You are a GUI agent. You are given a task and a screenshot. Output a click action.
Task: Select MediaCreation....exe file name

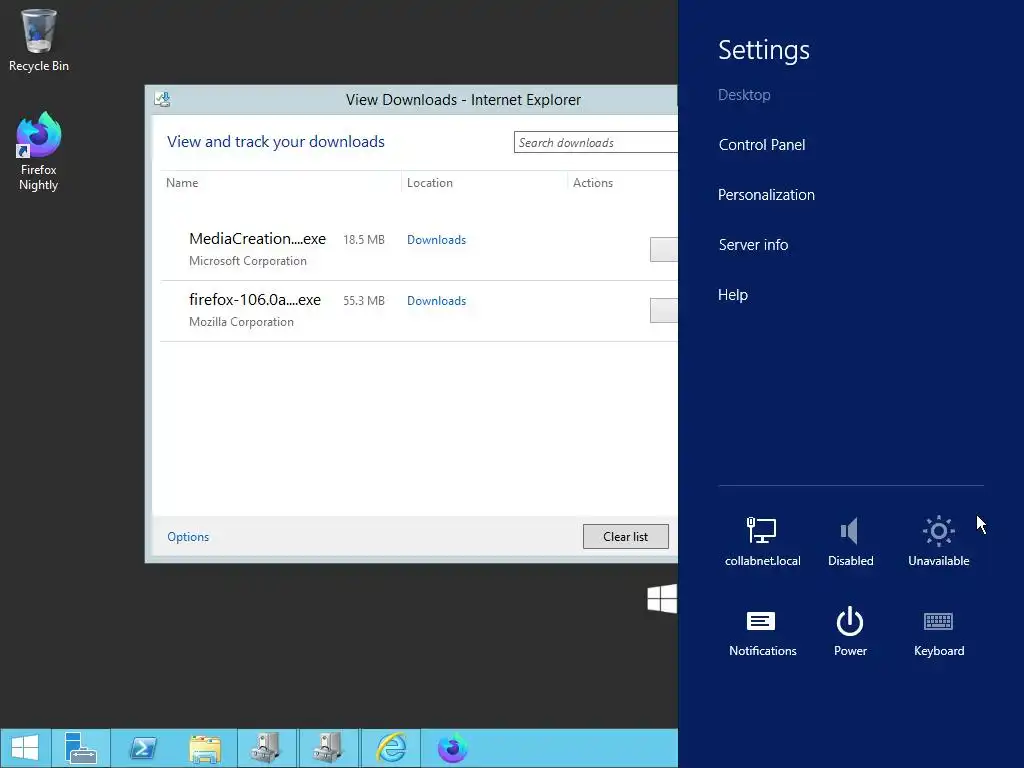257,239
